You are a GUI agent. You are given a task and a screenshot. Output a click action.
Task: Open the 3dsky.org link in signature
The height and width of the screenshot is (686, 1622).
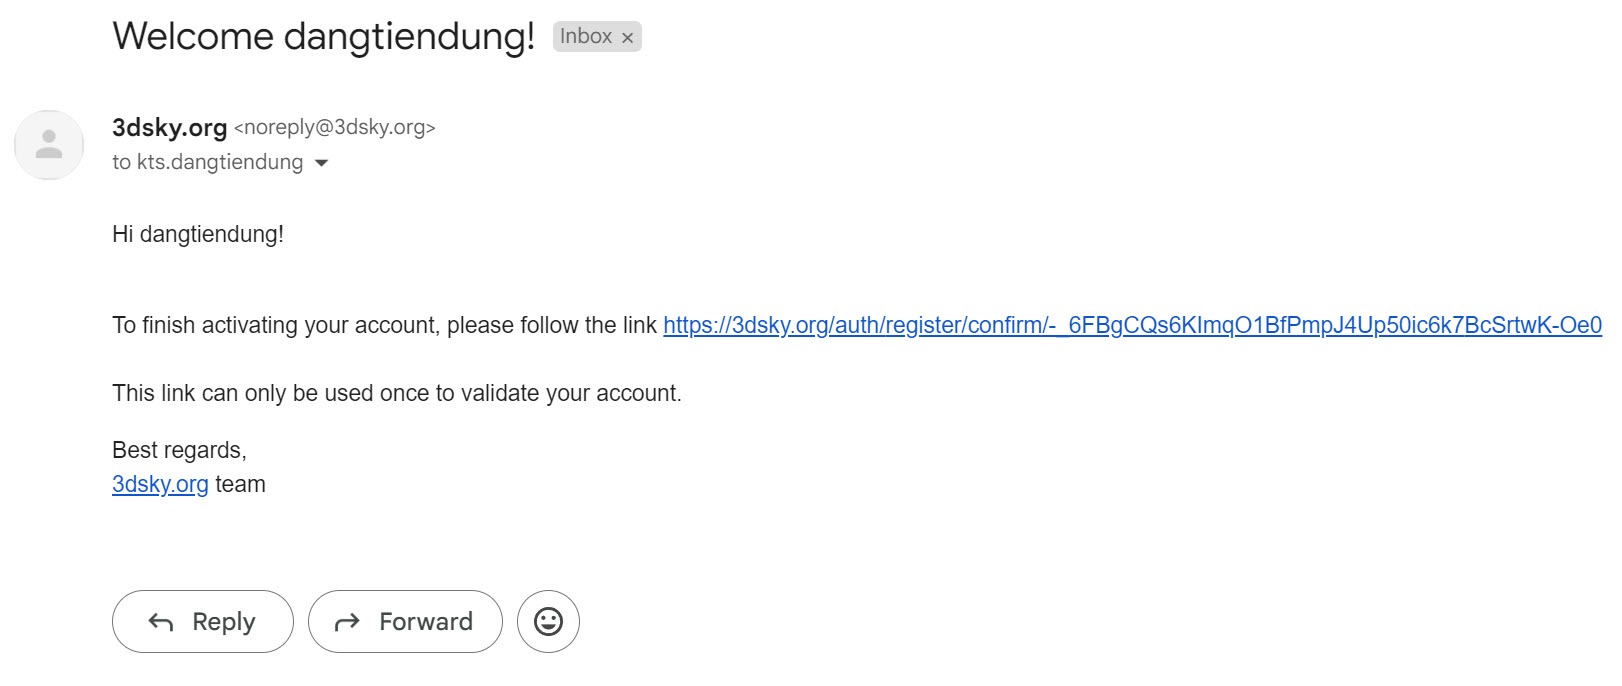(x=160, y=484)
